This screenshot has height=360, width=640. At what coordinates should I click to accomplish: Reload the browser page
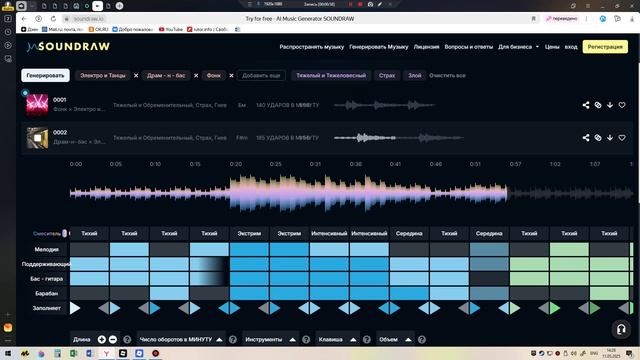click(53, 19)
